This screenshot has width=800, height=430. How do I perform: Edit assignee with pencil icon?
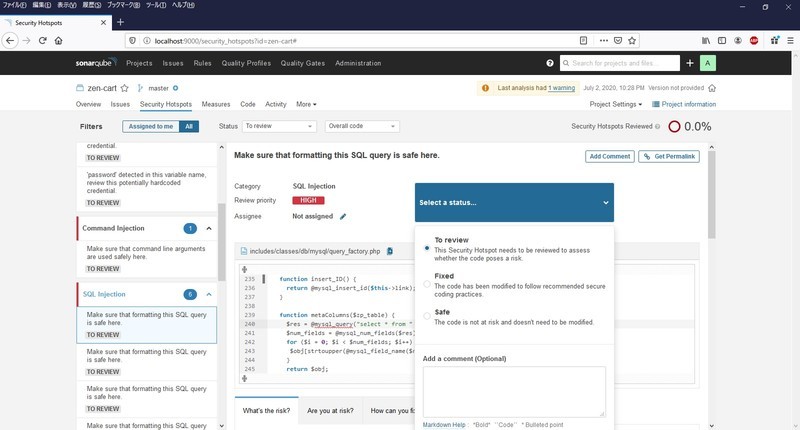point(343,216)
